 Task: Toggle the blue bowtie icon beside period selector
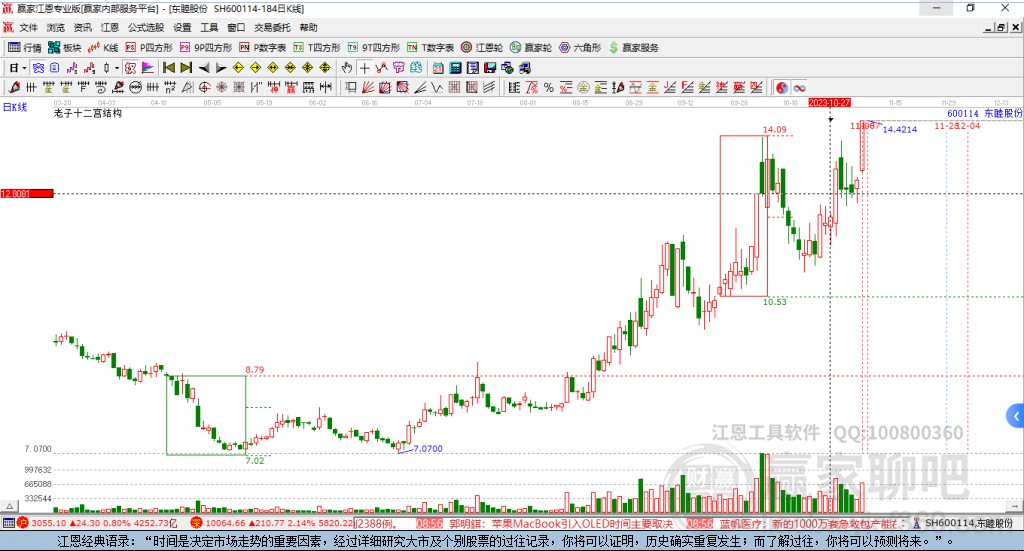pyautogui.click(x=38, y=68)
